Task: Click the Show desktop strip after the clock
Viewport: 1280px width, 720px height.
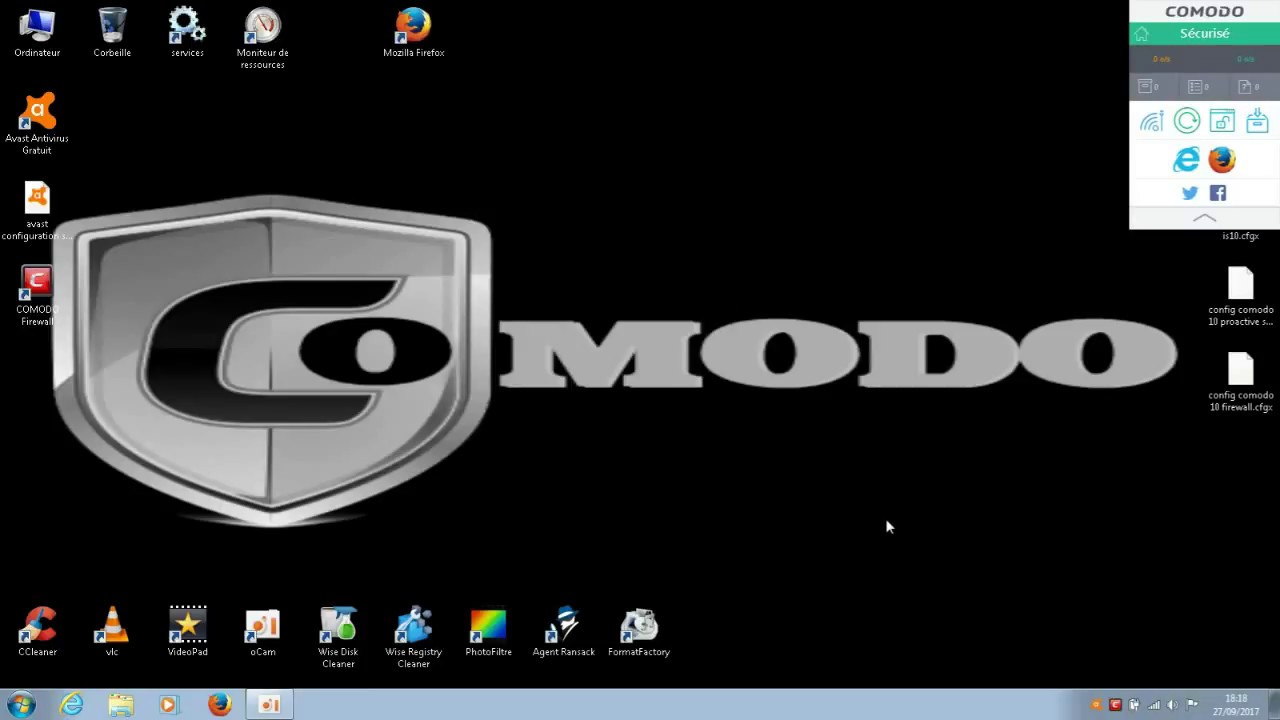Action: (1273, 705)
